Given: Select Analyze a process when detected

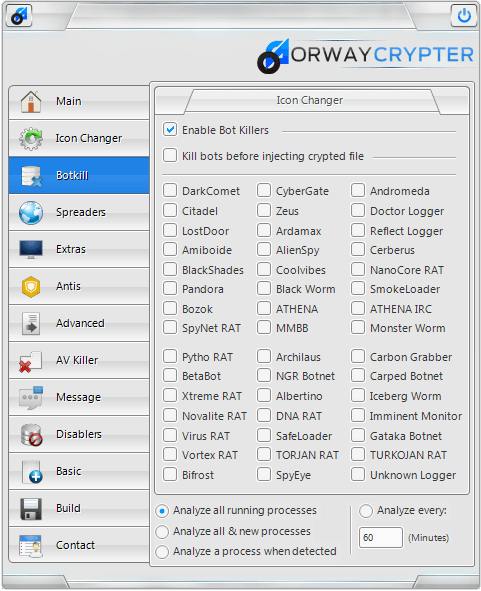Looking at the screenshot, I should coord(162,552).
